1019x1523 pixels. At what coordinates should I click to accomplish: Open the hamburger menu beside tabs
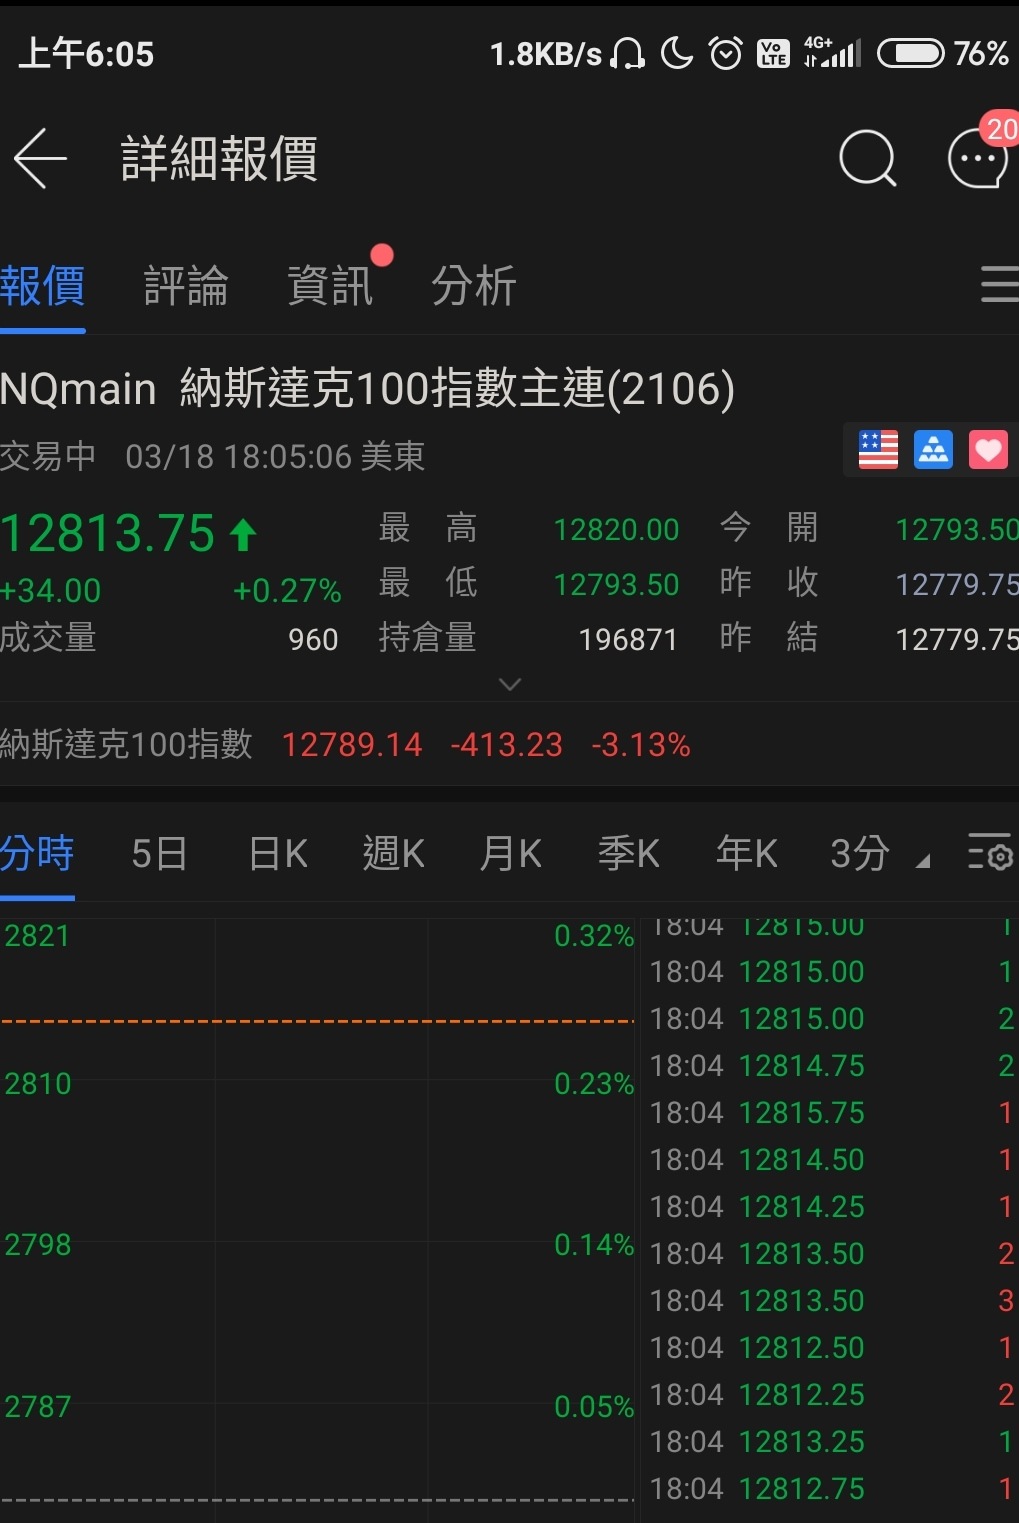click(998, 285)
